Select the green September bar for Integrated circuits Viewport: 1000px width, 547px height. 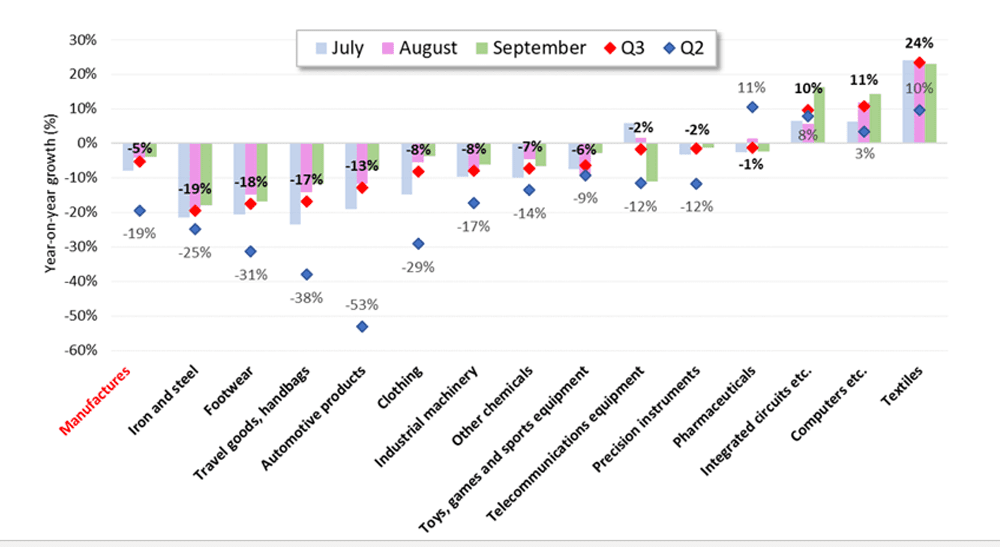point(820,115)
